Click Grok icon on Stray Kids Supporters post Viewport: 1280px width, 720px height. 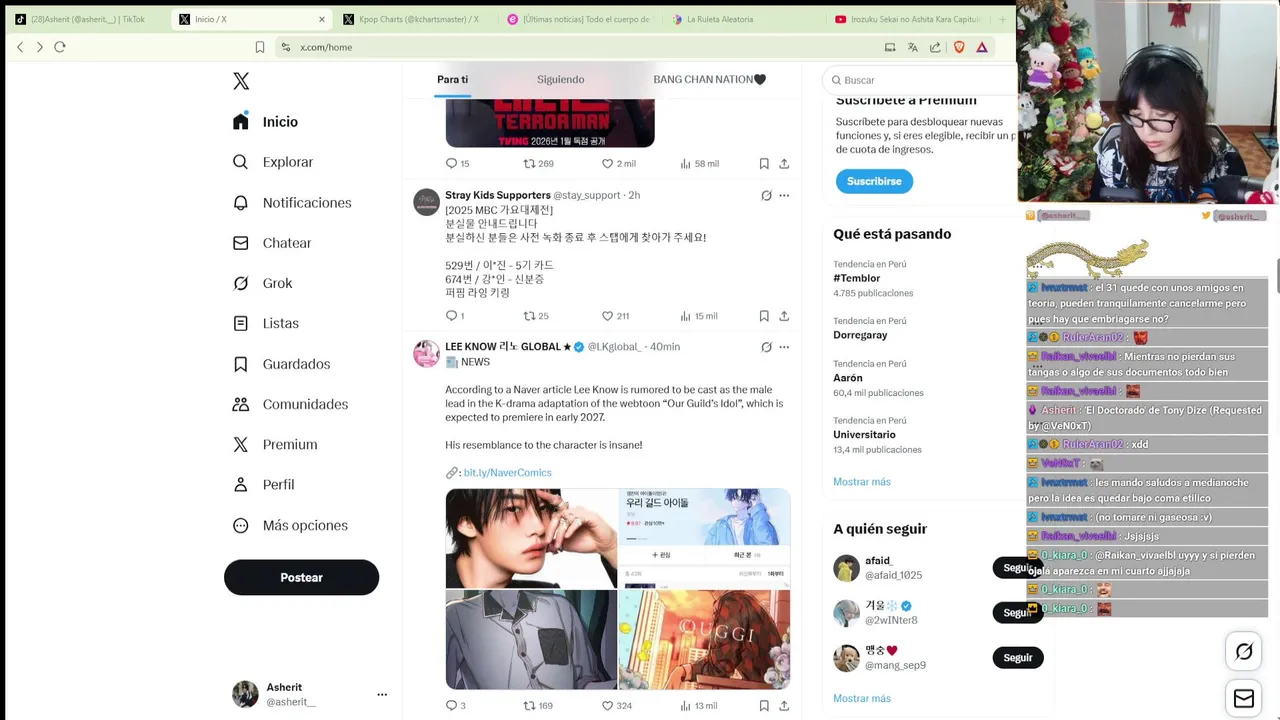click(766, 195)
